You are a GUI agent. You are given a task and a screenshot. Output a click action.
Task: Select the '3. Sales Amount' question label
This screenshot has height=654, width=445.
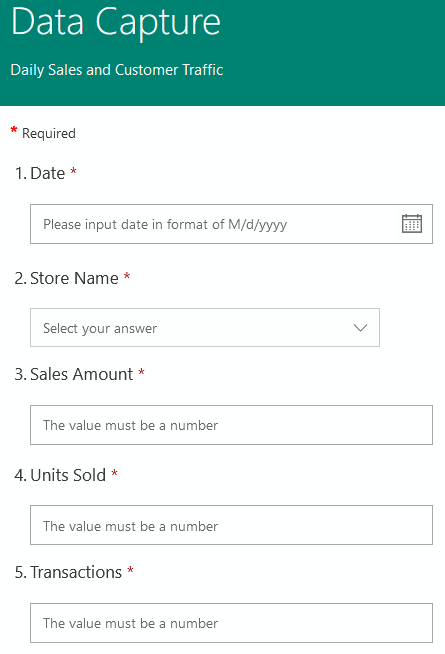coord(74,374)
